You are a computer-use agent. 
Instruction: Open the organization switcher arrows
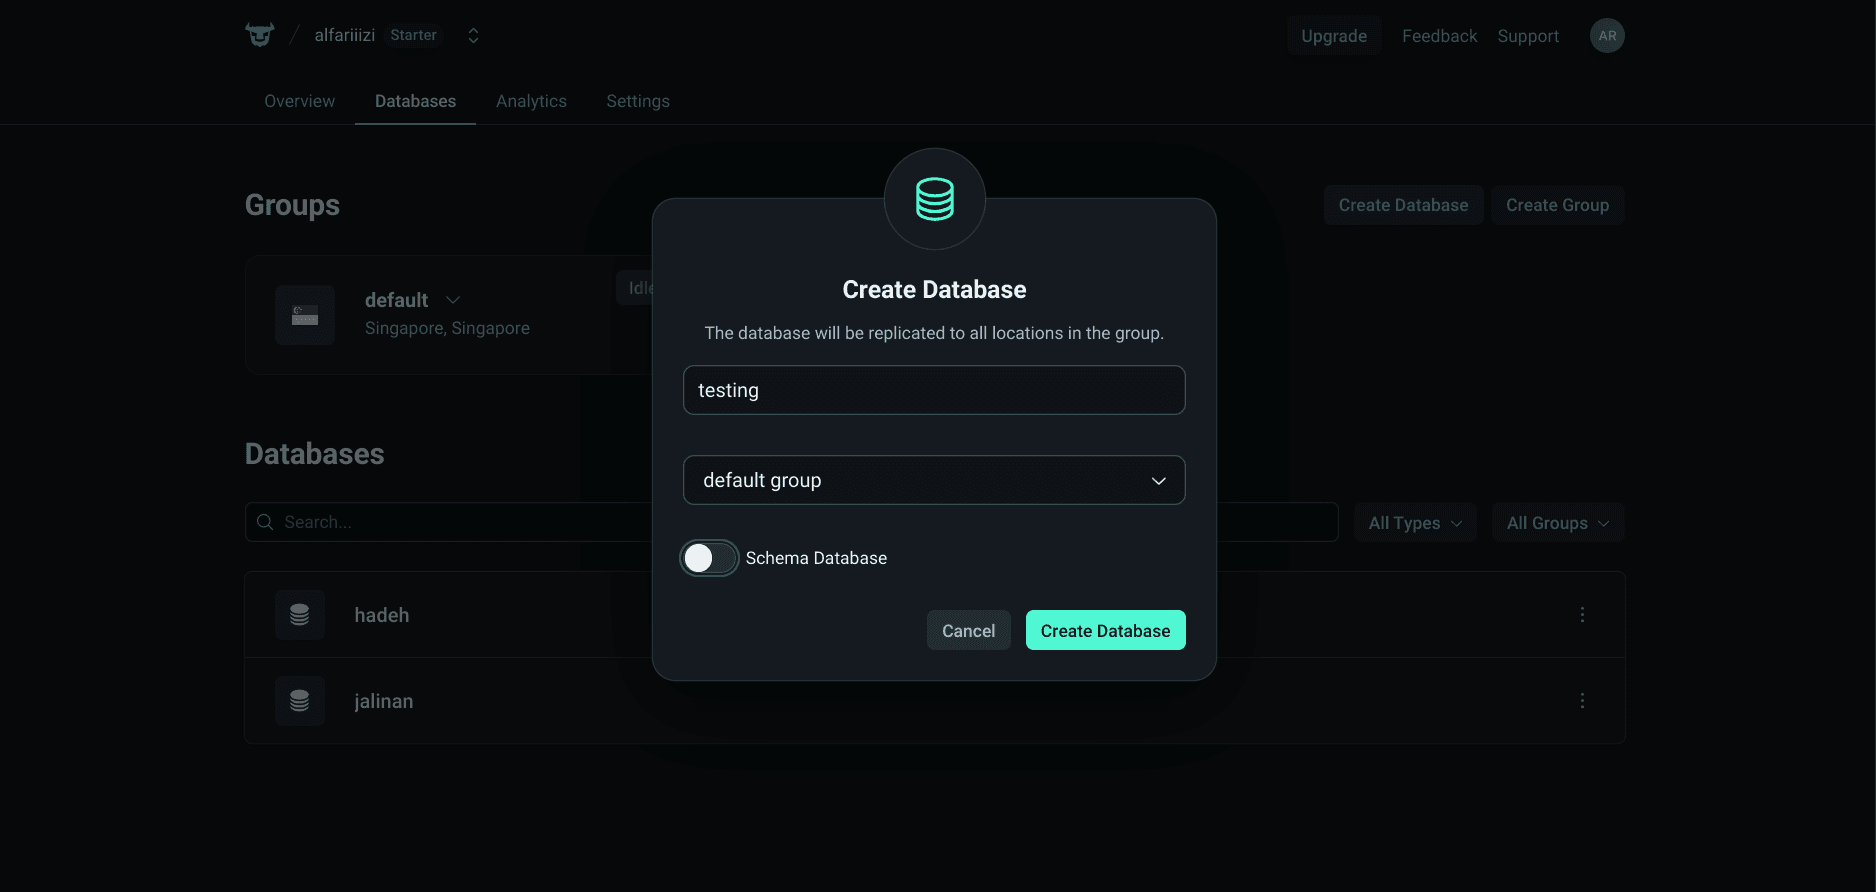(x=473, y=36)
